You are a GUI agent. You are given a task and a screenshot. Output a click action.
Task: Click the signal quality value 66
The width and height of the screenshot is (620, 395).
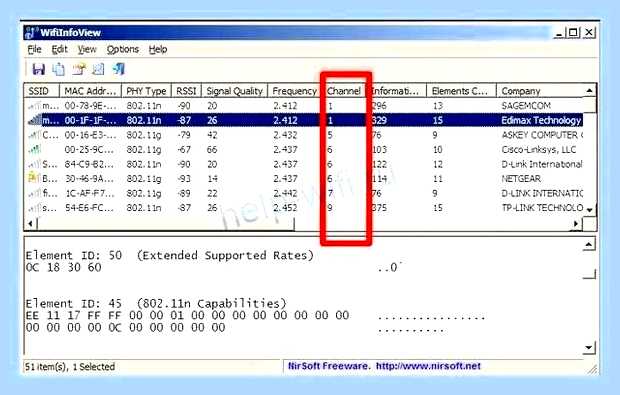coord(212,149)
